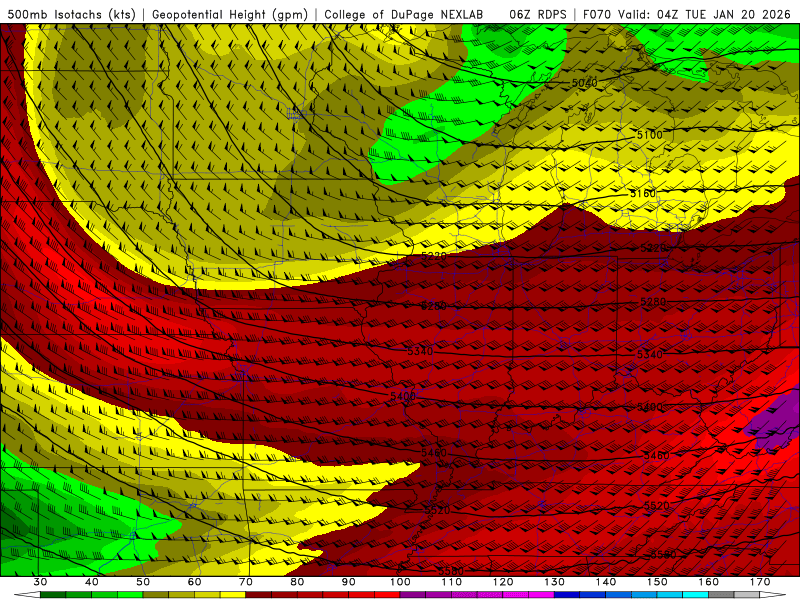Click the 160 value on the color scale

[x=709, y=582]
